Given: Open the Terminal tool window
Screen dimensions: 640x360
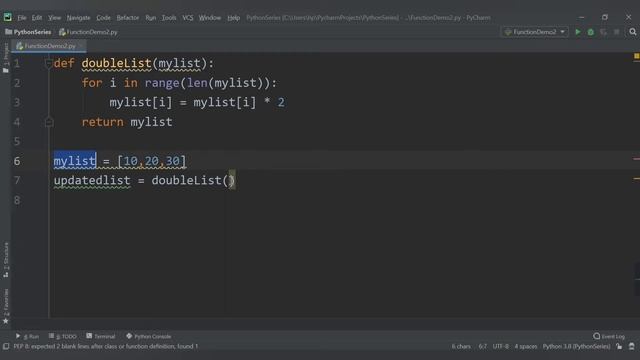Looking at the screenshot, I should (101, 336).
